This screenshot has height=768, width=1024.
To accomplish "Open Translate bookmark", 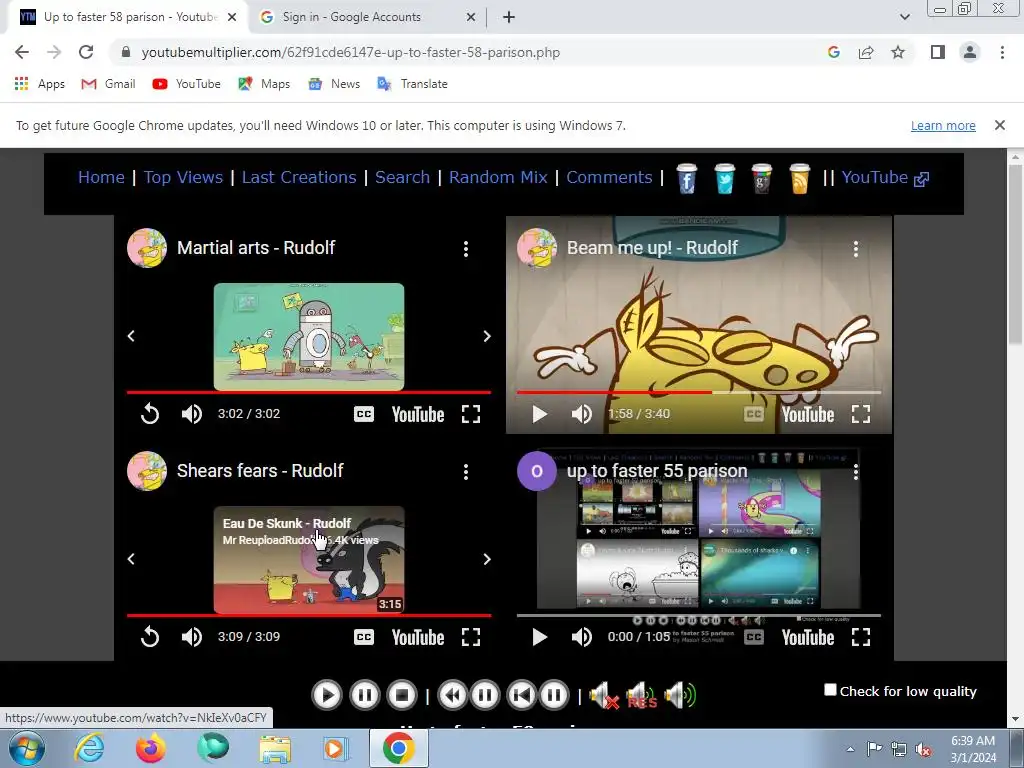I will pyautogui.click(x=413, y=84).
